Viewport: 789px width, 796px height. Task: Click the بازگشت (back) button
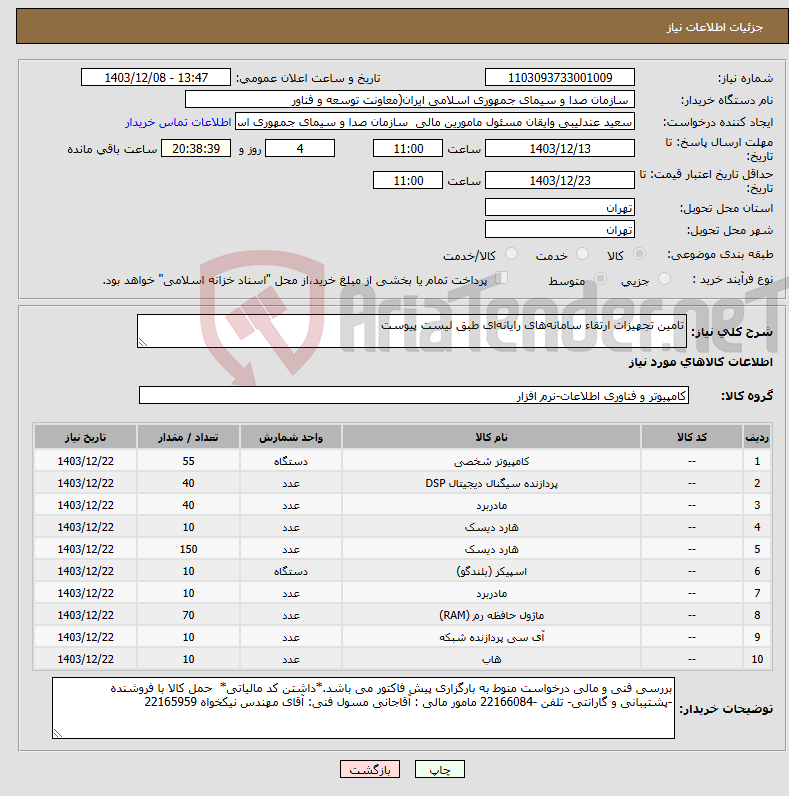370,770
